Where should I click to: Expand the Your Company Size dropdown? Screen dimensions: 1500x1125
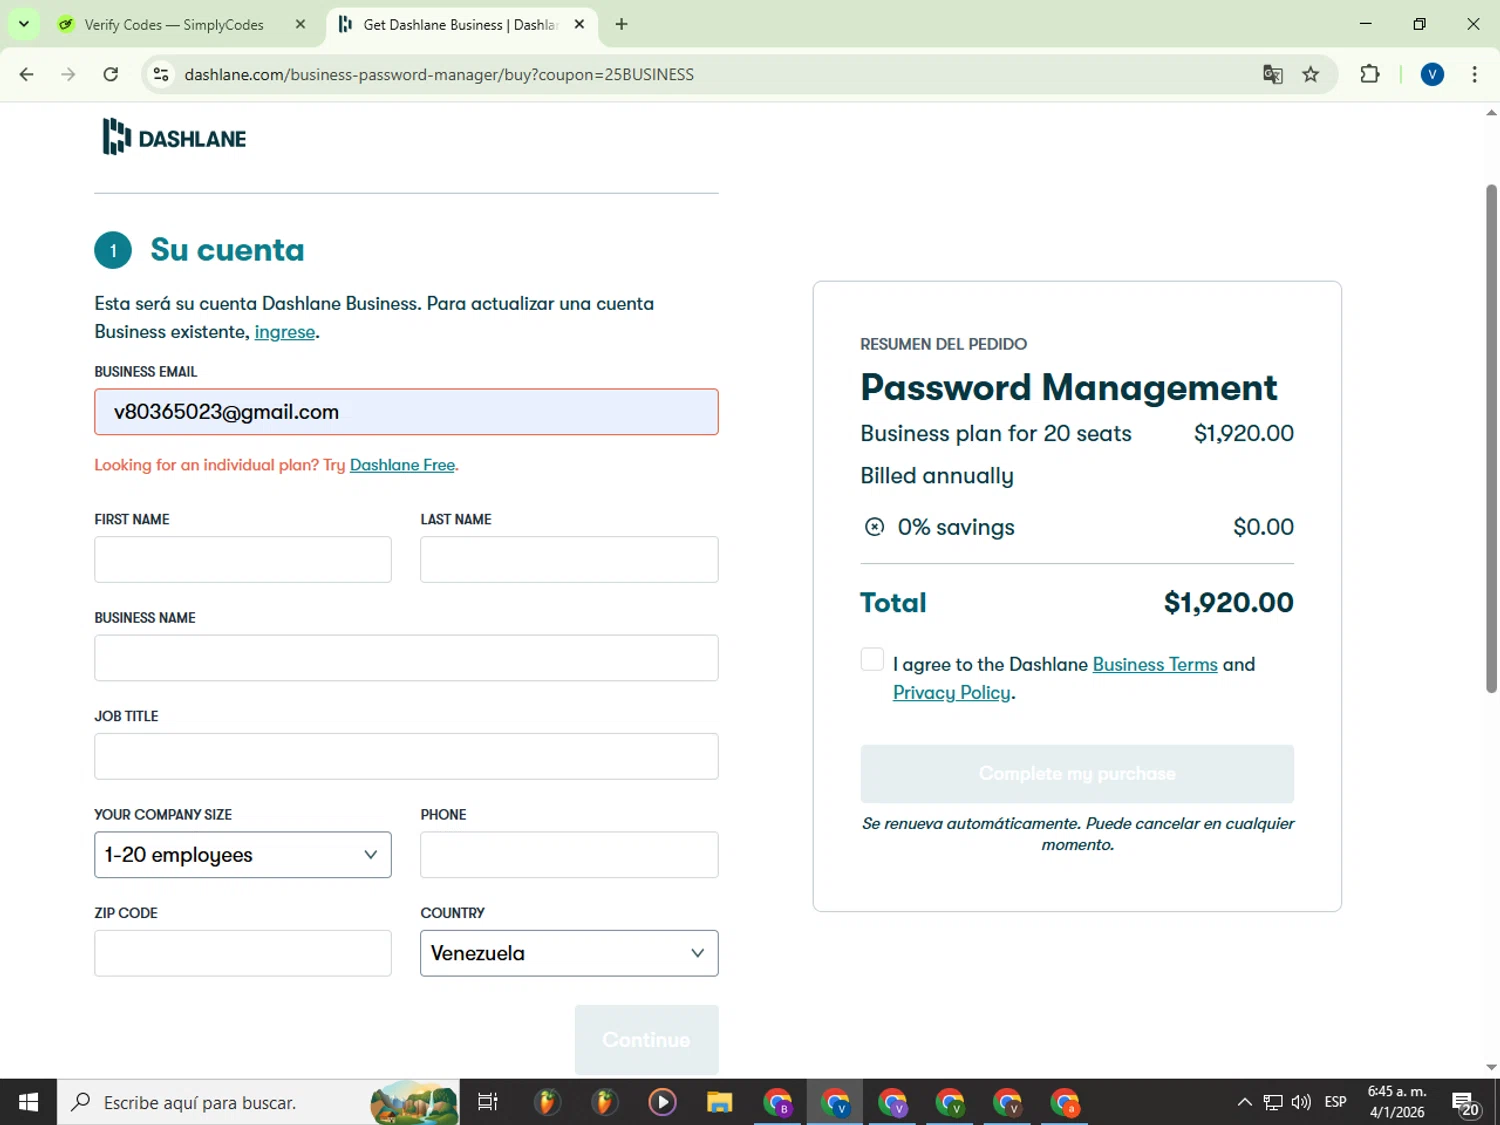tap(243, 855)
